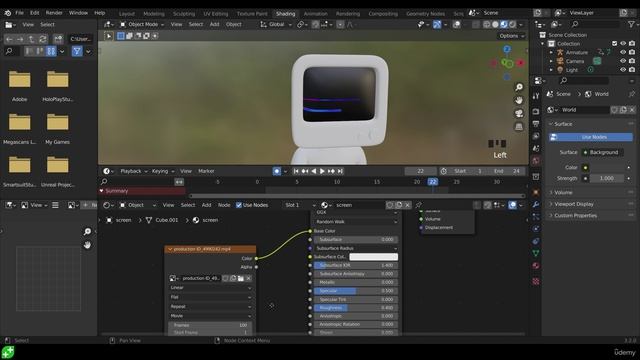This screenshot has height=360, width=640.
Task: Open the Slot 1 material slot dropdown
Action: 300,205
